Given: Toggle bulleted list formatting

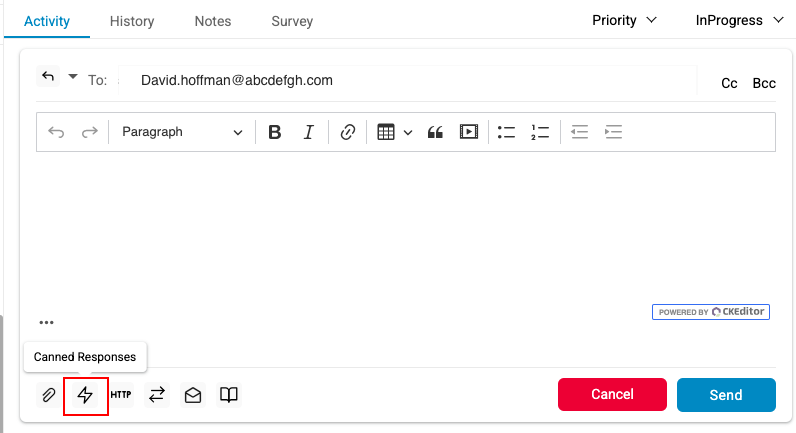Looking at the screenshot, I should 506,132.
